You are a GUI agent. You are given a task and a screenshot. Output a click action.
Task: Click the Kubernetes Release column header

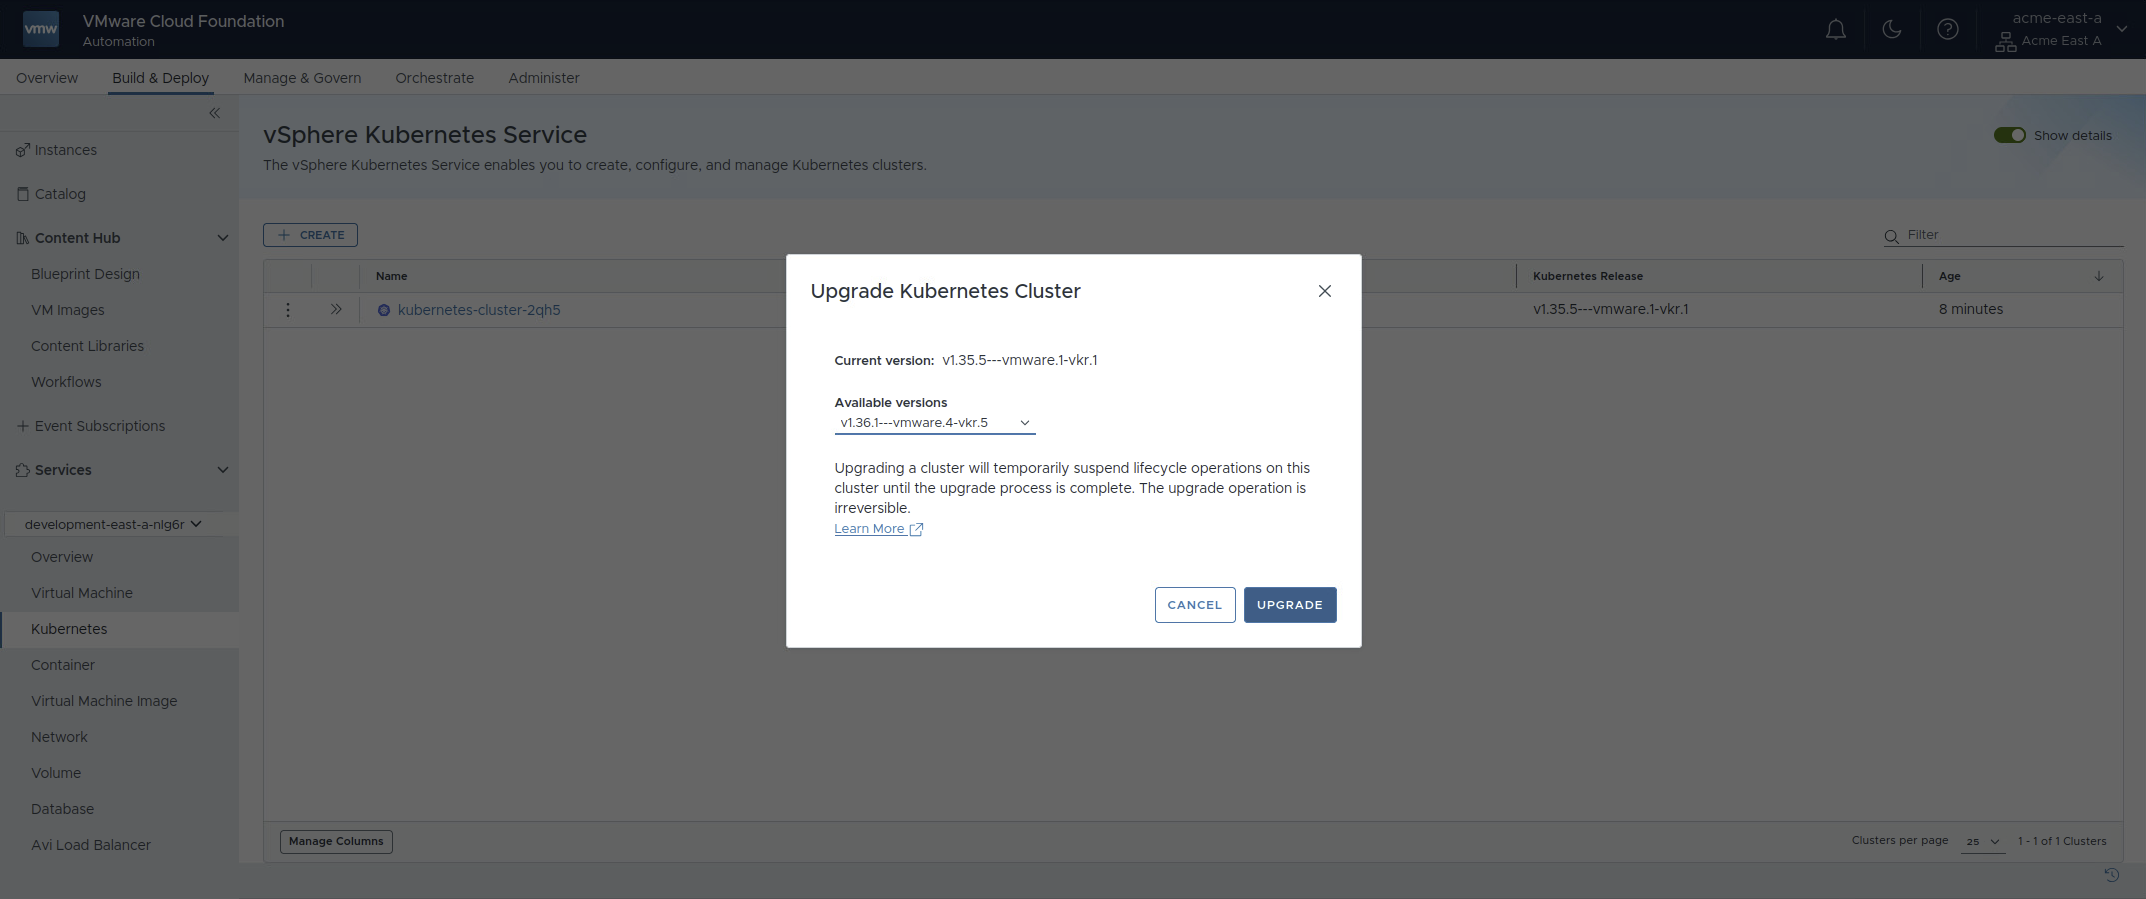click(x=1588, y=276)
